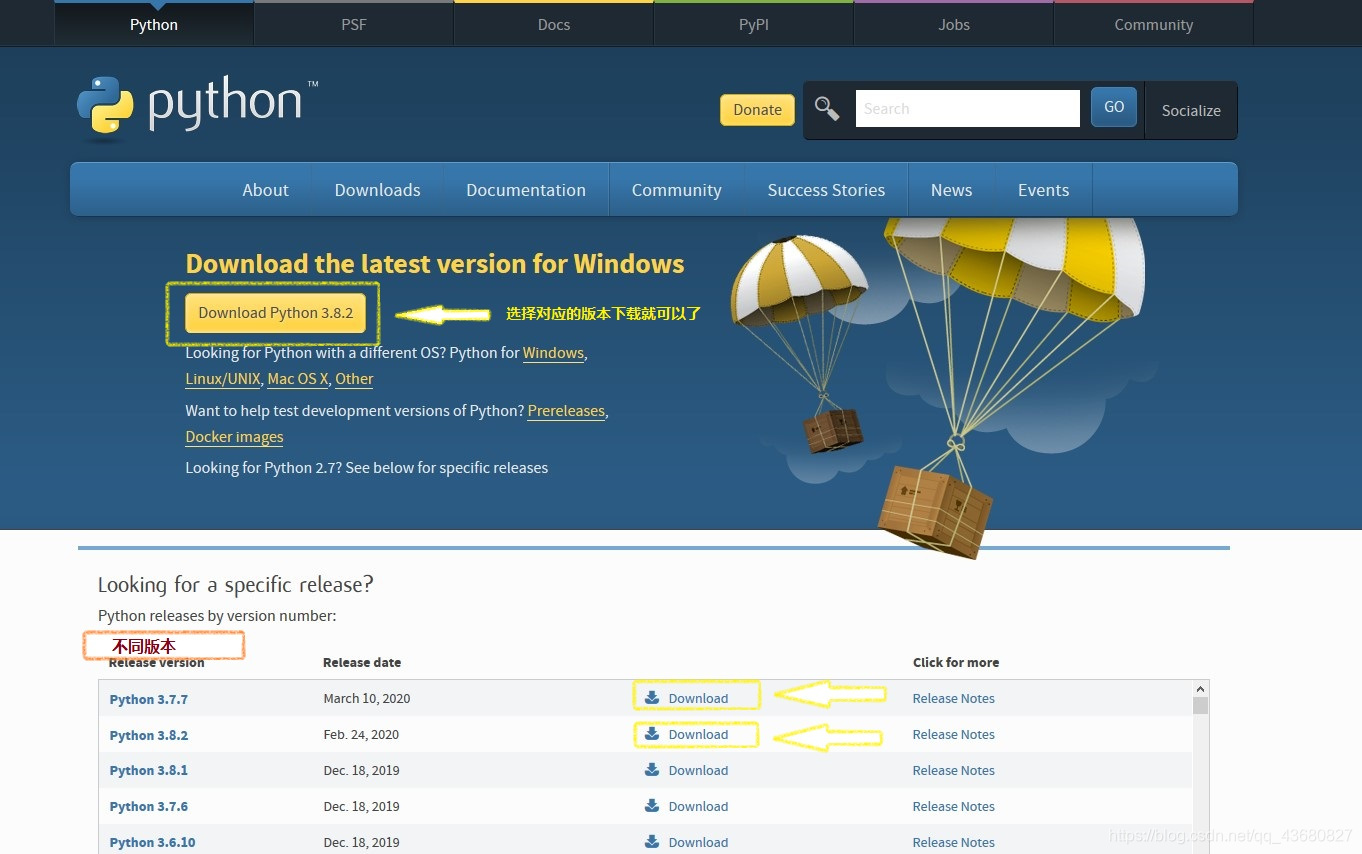Open Release Notes for Python 3.8.2

pos(953,735)
